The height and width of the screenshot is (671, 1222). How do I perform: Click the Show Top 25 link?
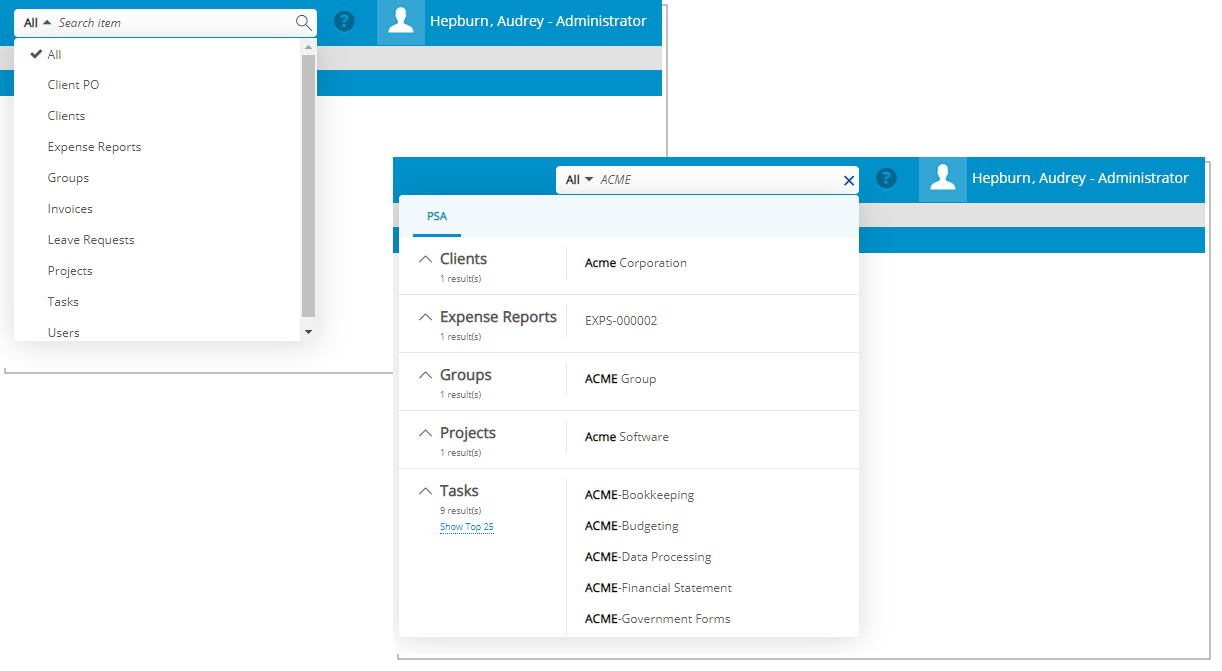tap(467, 527)
